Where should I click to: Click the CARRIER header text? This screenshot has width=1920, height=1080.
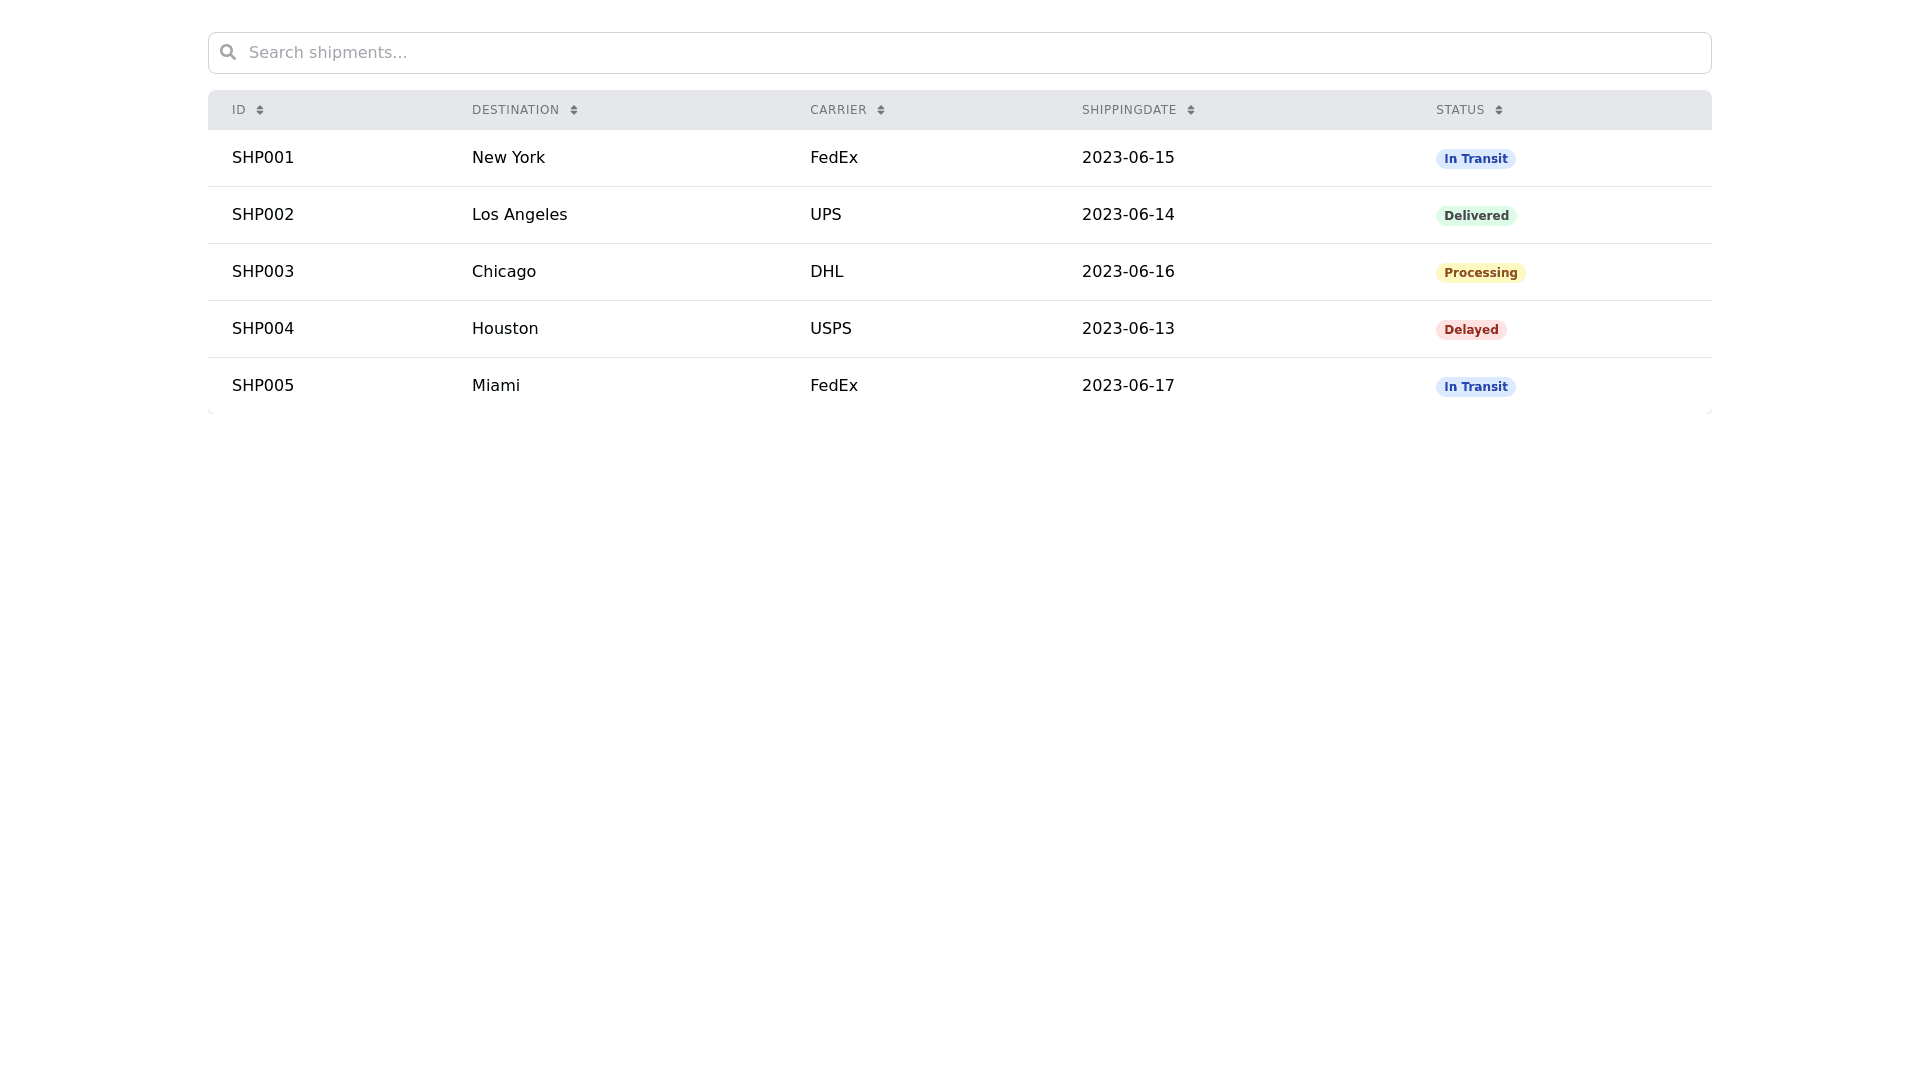pyautogui.click(x=838, y=110)
